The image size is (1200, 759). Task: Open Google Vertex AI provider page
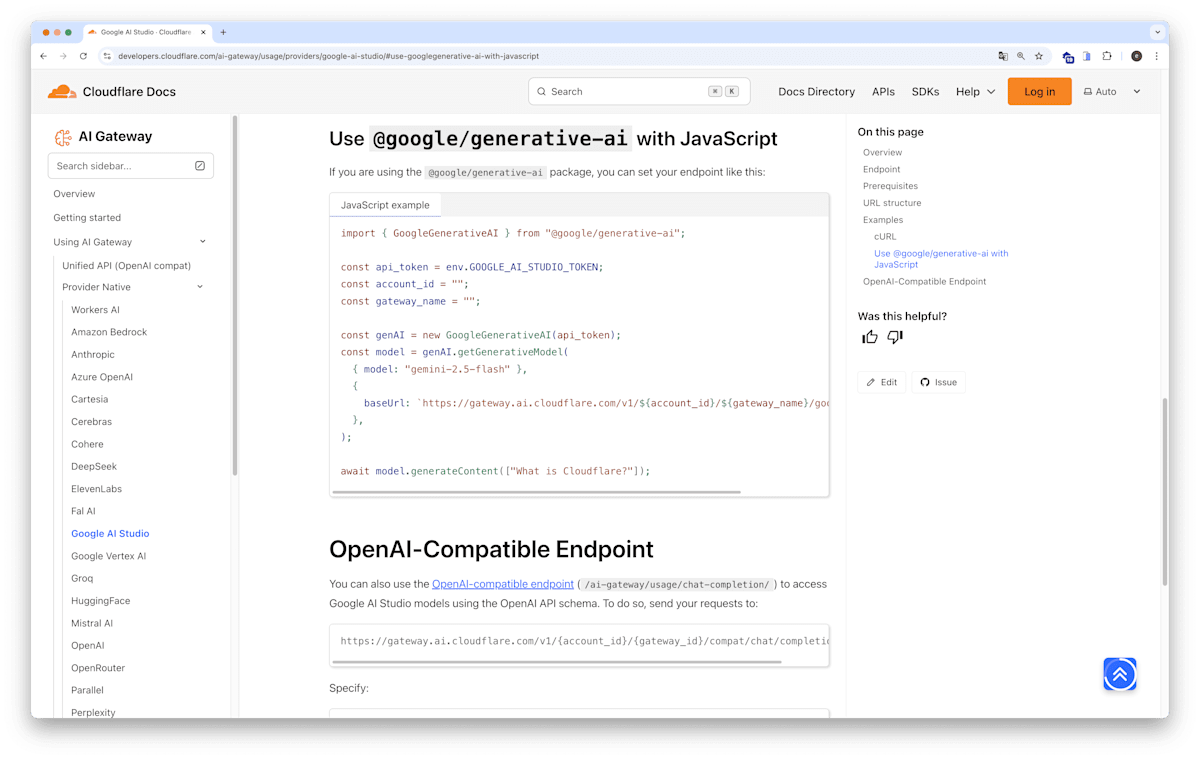[x=108, y=556]
